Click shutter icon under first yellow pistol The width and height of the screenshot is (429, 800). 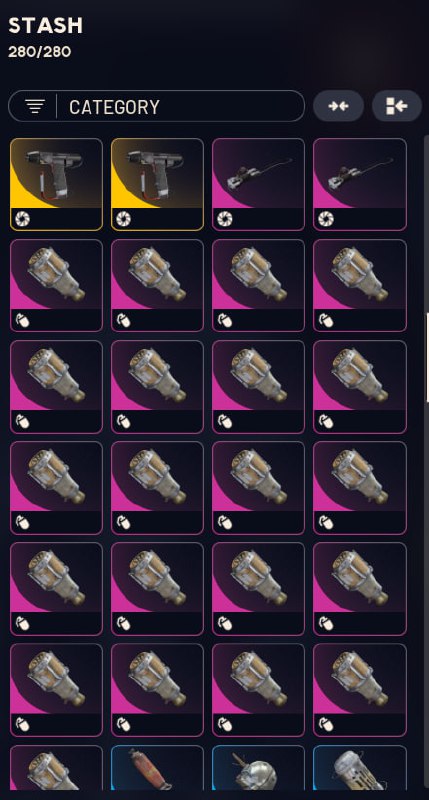point(23,219)
